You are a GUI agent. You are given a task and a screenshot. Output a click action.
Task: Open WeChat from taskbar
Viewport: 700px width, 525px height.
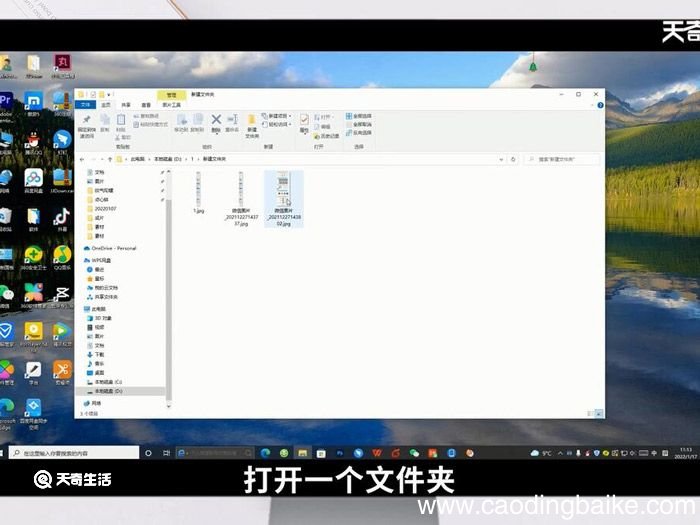click(414, 453)
